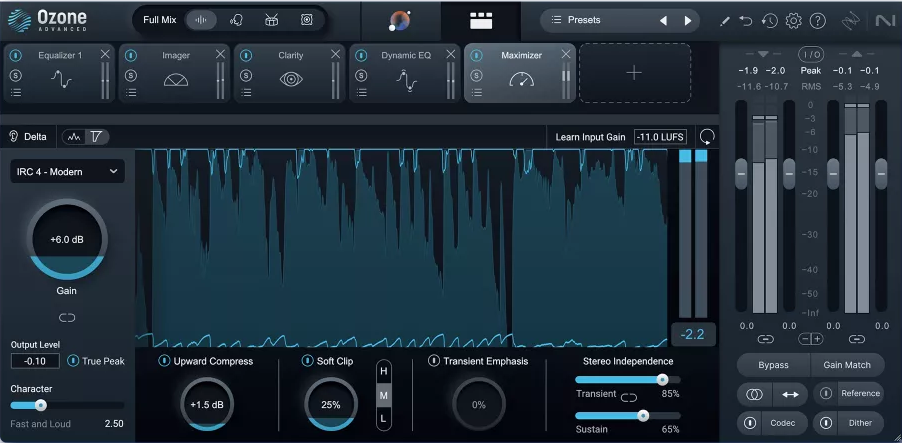
Task: Toggle mono sum circles icon
Action: click(755, 394)
